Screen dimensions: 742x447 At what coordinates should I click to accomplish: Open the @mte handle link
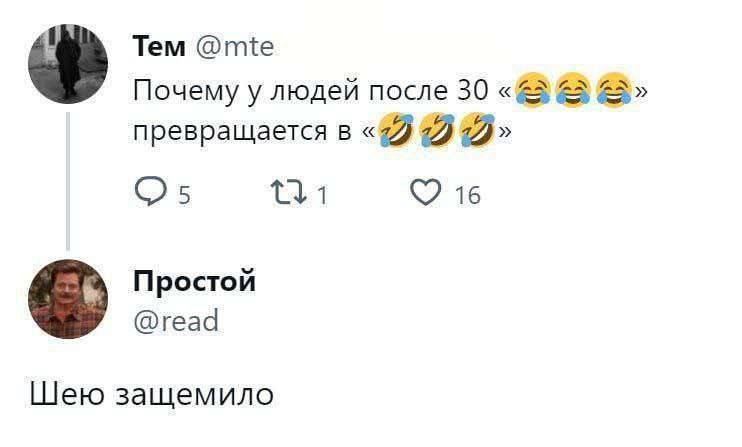coord(229,46)
